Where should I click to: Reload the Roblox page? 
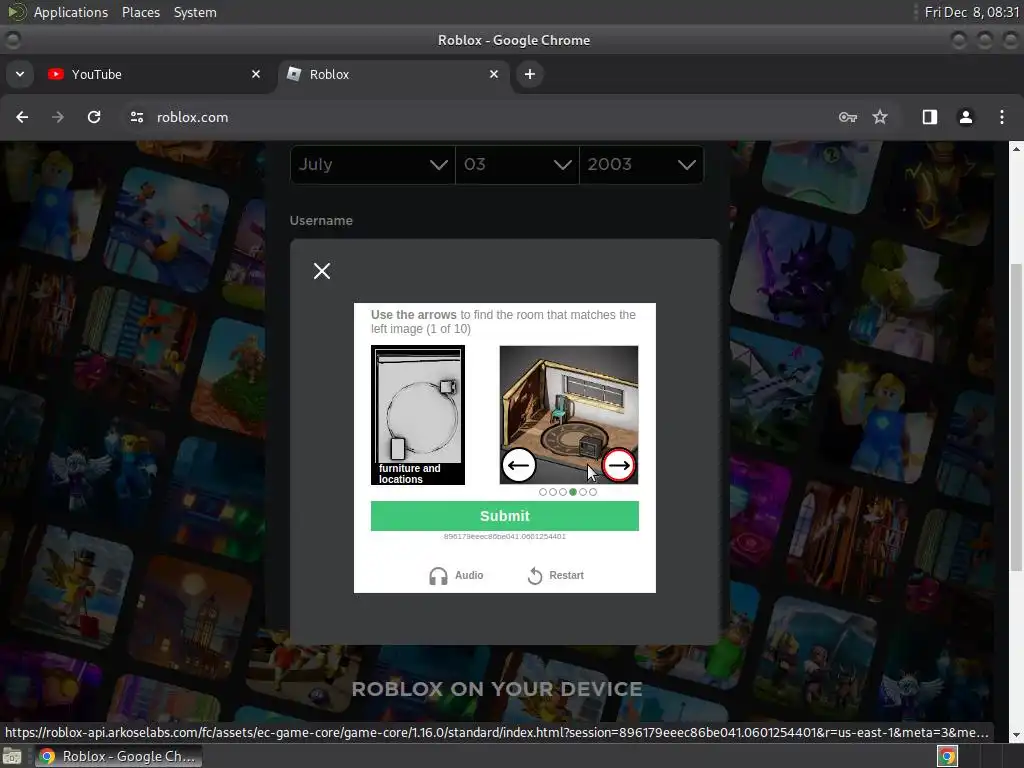[94, 117]
